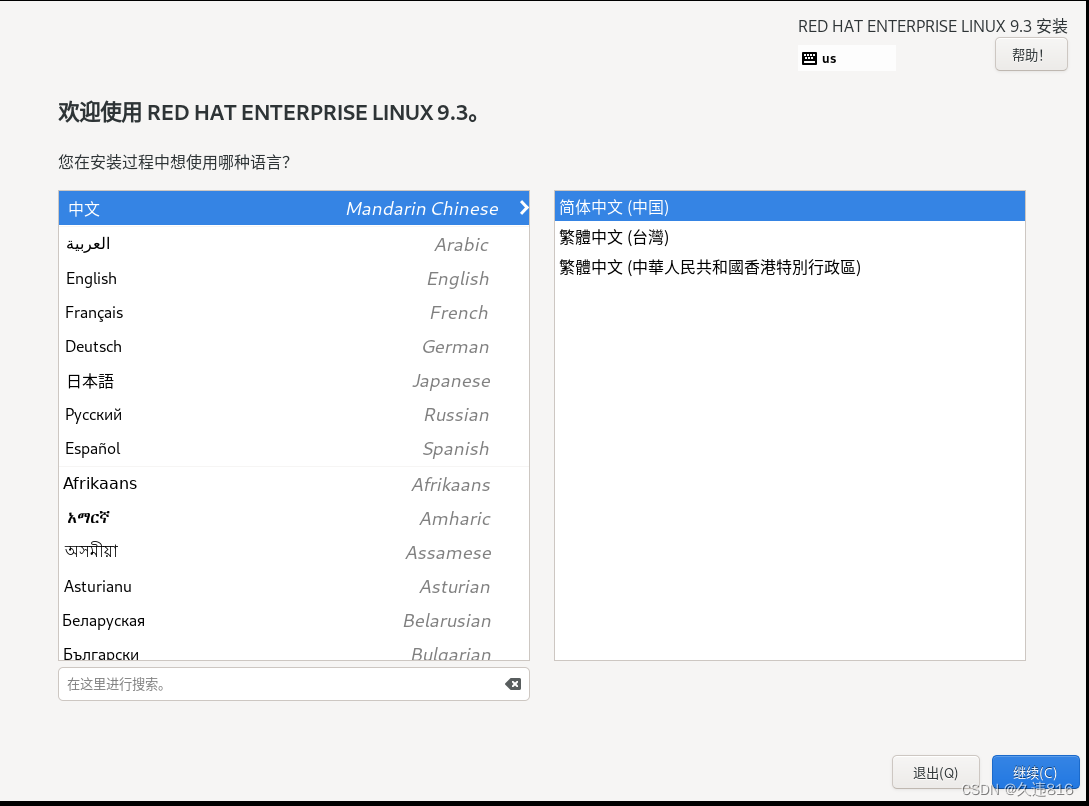Click the us keyboard layout indicator
The image size is (1089, 806).
point(847,58)
